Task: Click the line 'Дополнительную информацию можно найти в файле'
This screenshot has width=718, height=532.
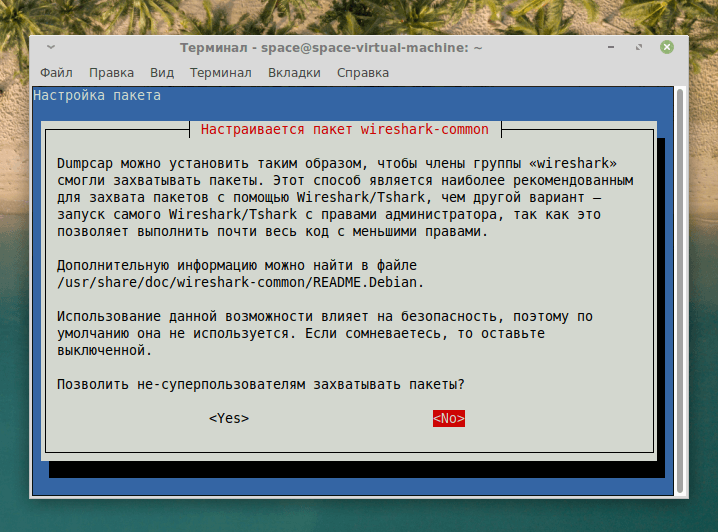Action: 237,266
